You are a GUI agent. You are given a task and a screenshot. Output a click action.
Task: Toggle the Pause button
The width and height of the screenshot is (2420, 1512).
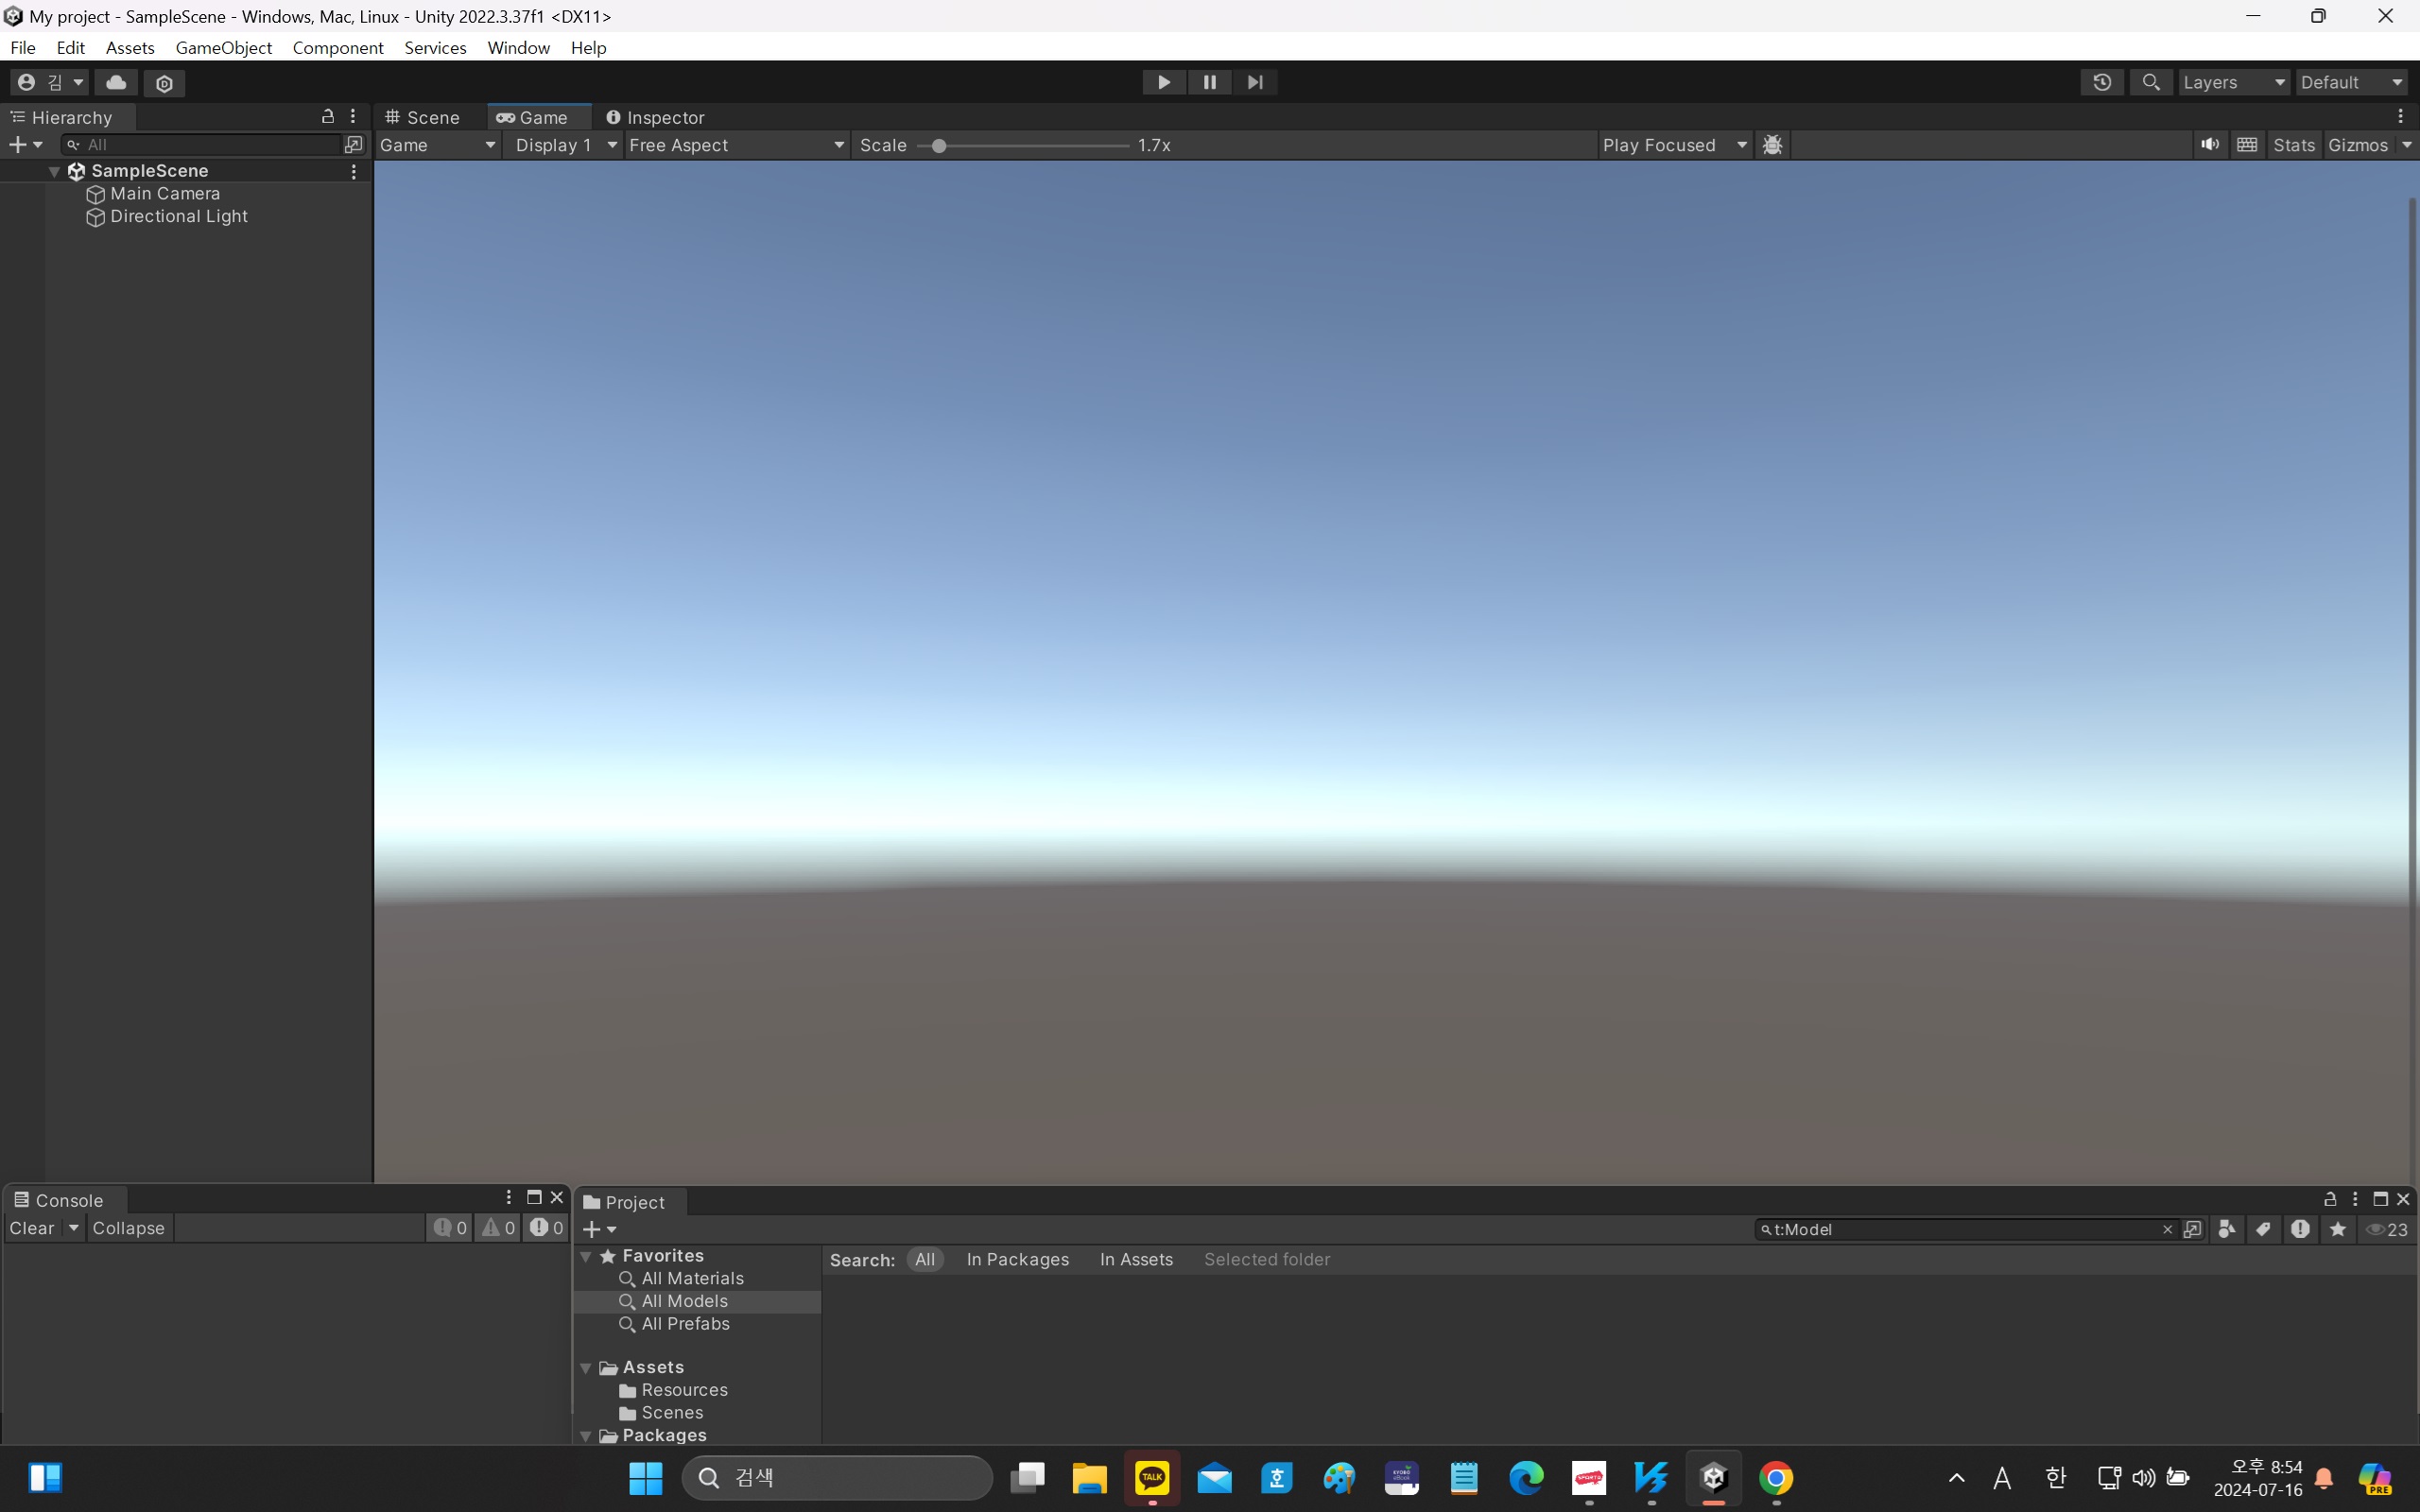click(x=1209, y=82)
